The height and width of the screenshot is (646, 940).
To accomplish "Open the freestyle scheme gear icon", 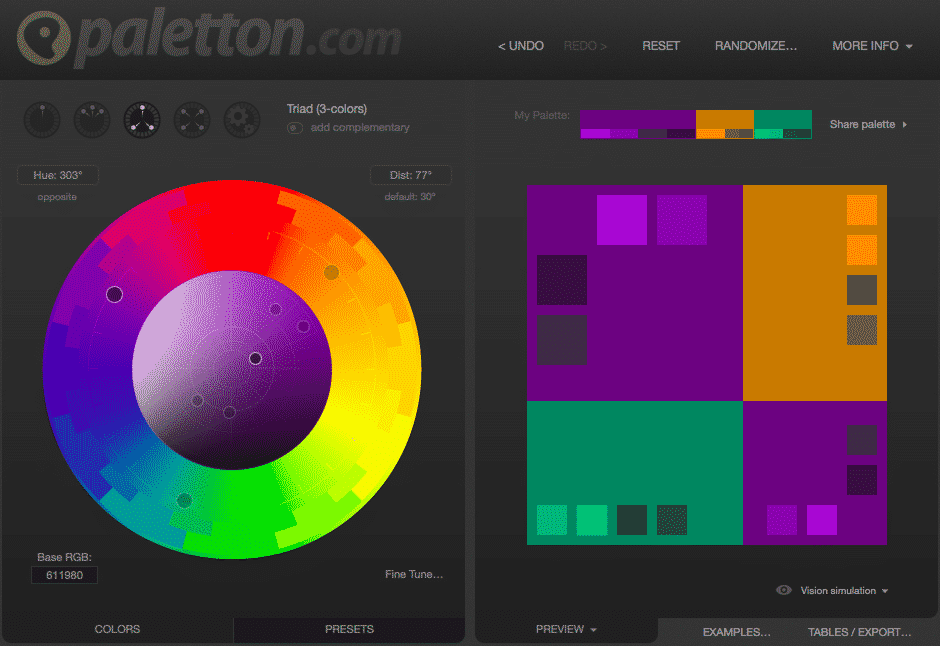I will coord(241,119).
